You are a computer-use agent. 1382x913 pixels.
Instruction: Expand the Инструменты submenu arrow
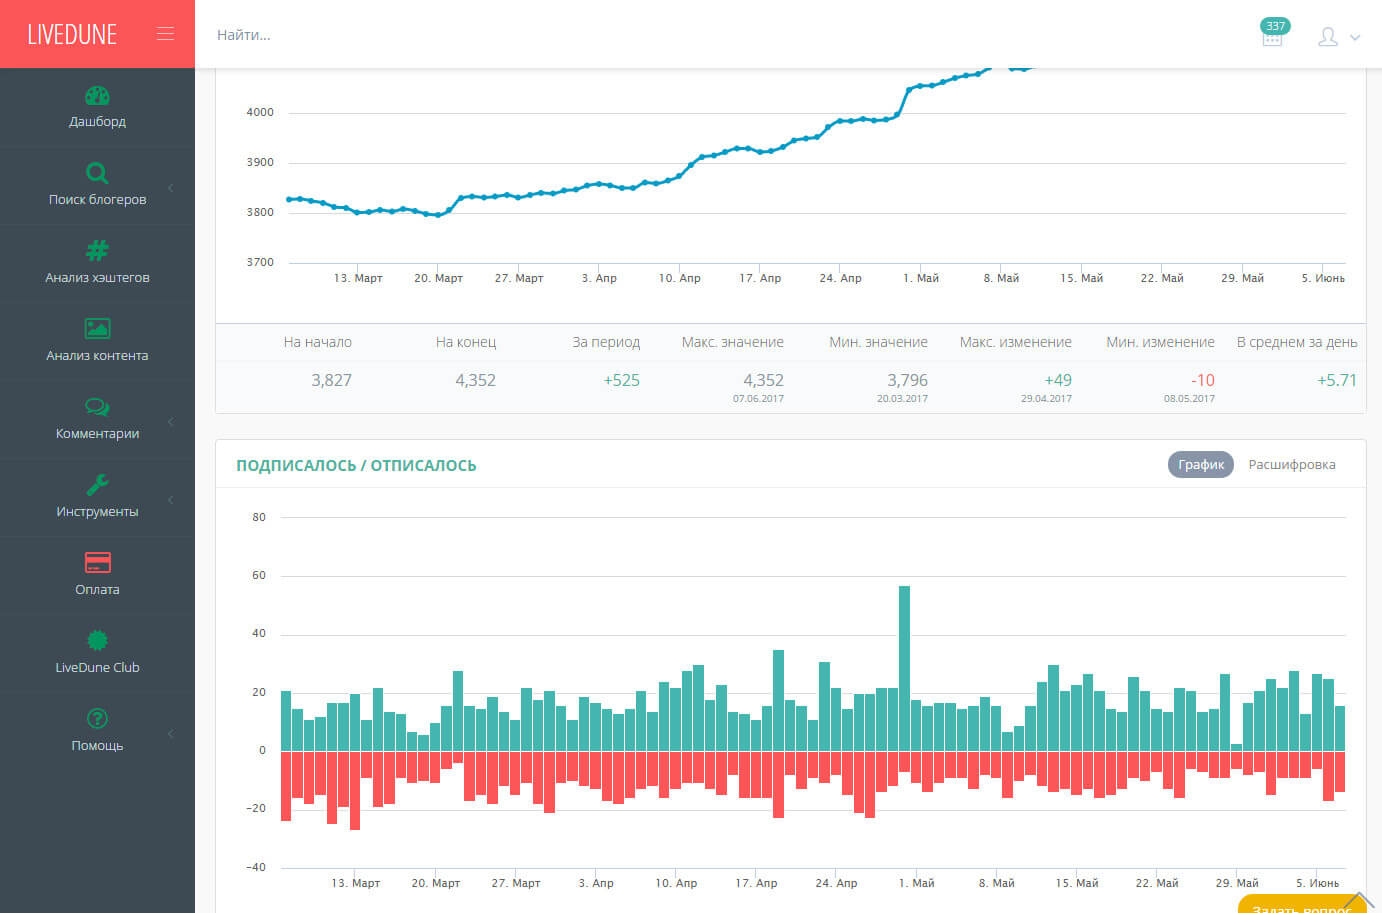coord(171,500)
